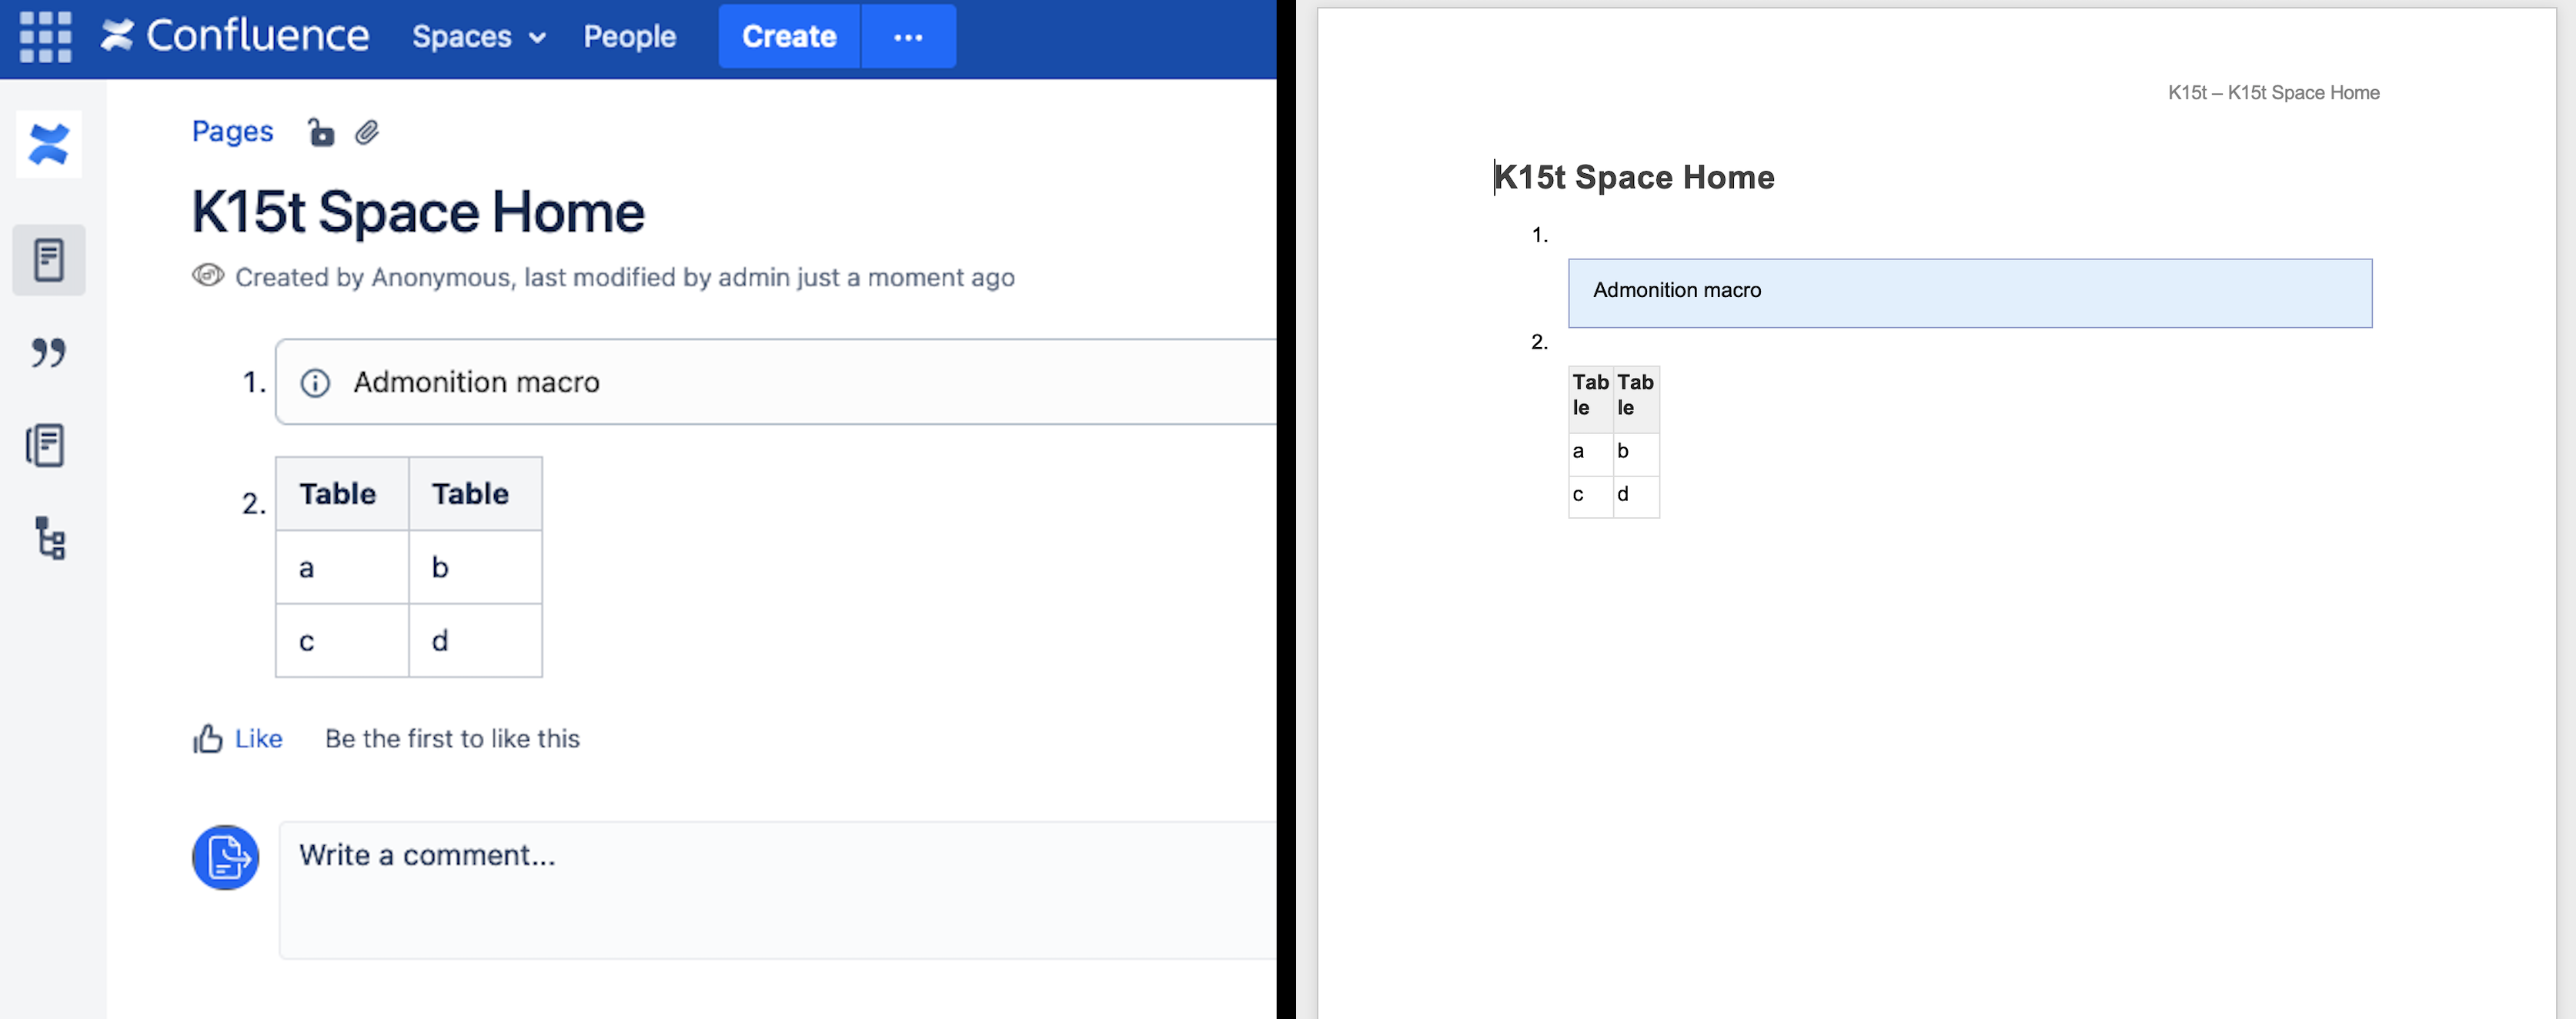2576x1019 pixels.
Task: Click the unlocked page restrictions icon
Action: pos(320,132)
